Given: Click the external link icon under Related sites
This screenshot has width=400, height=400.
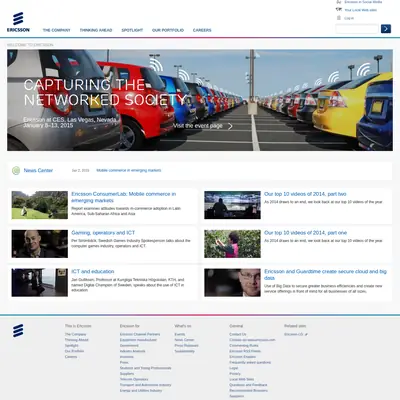Looking at the screenshot, I should [306, 334].
